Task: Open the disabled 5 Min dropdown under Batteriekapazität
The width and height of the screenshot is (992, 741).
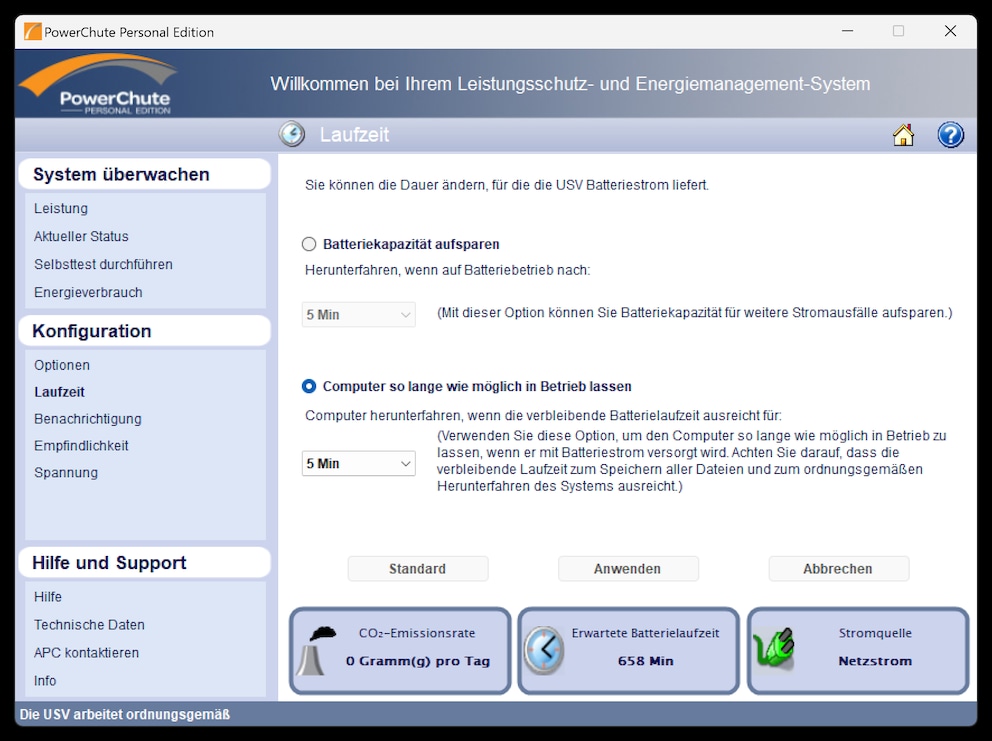Action: click(359, 314)
